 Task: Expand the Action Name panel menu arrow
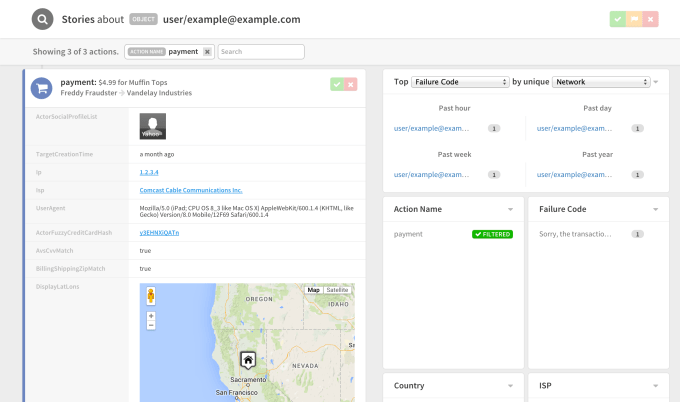(510, 209)
